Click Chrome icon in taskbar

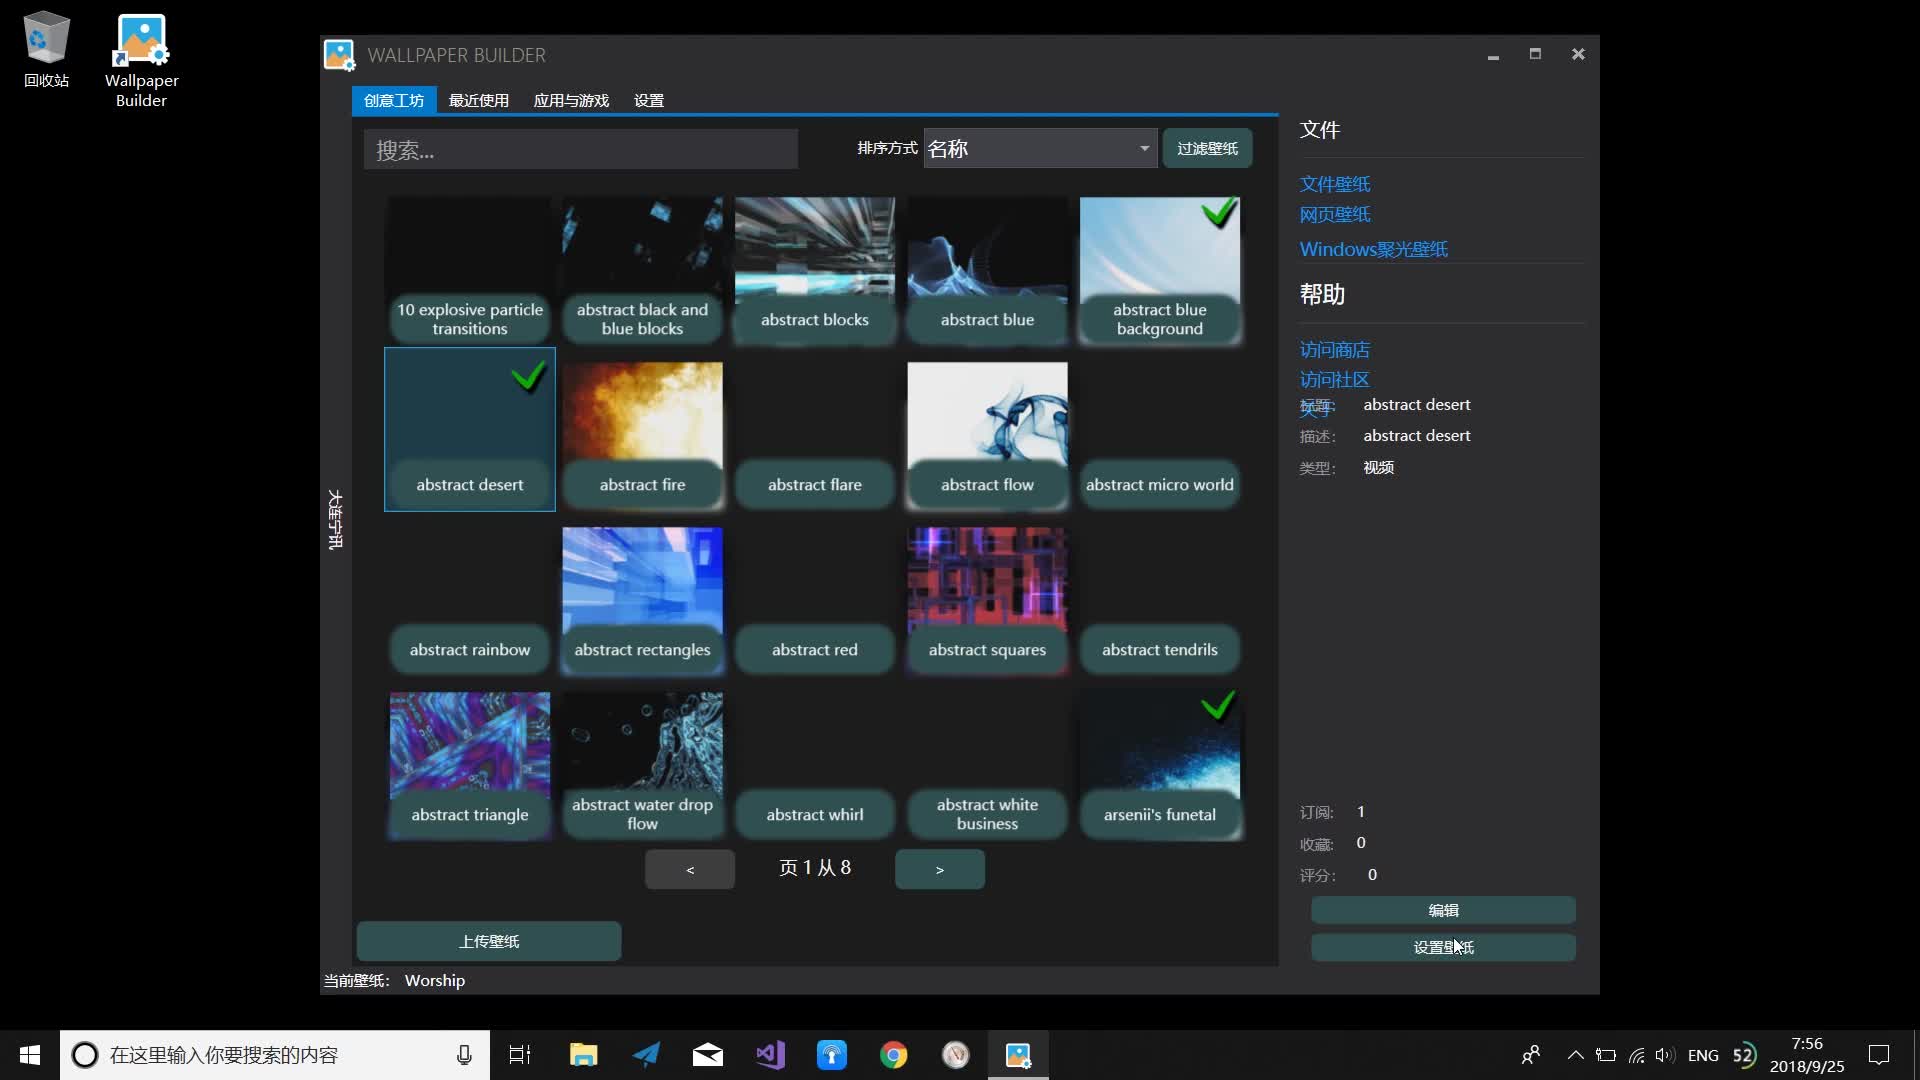pos(893,1055)
